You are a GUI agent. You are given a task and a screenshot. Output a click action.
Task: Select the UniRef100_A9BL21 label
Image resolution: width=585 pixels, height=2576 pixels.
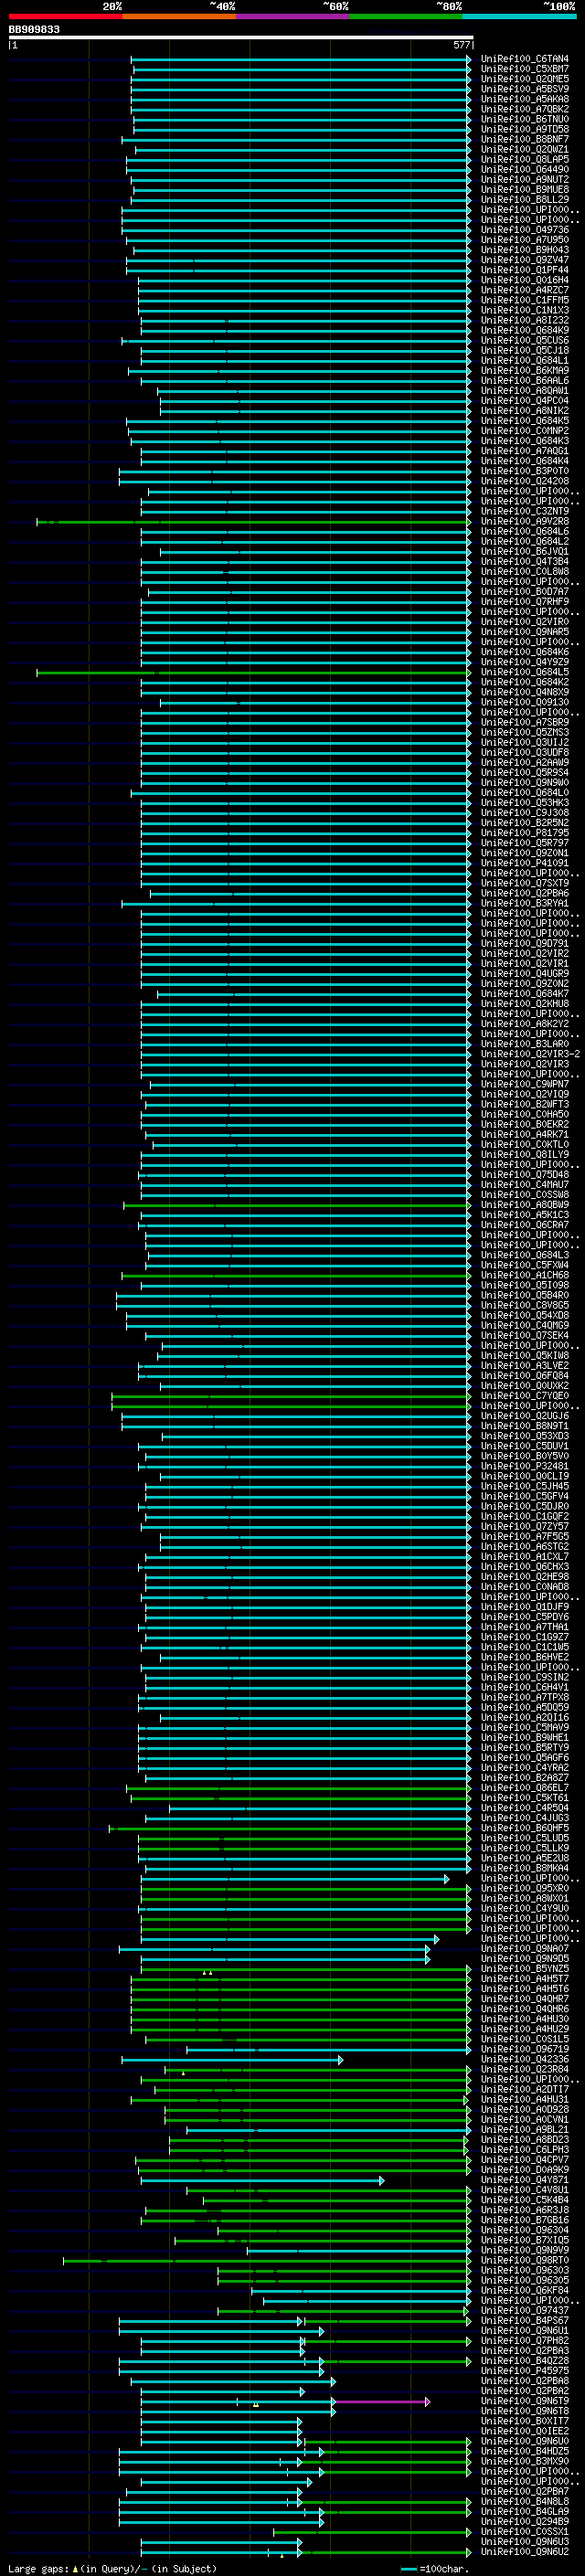[x=525, y=2131]
